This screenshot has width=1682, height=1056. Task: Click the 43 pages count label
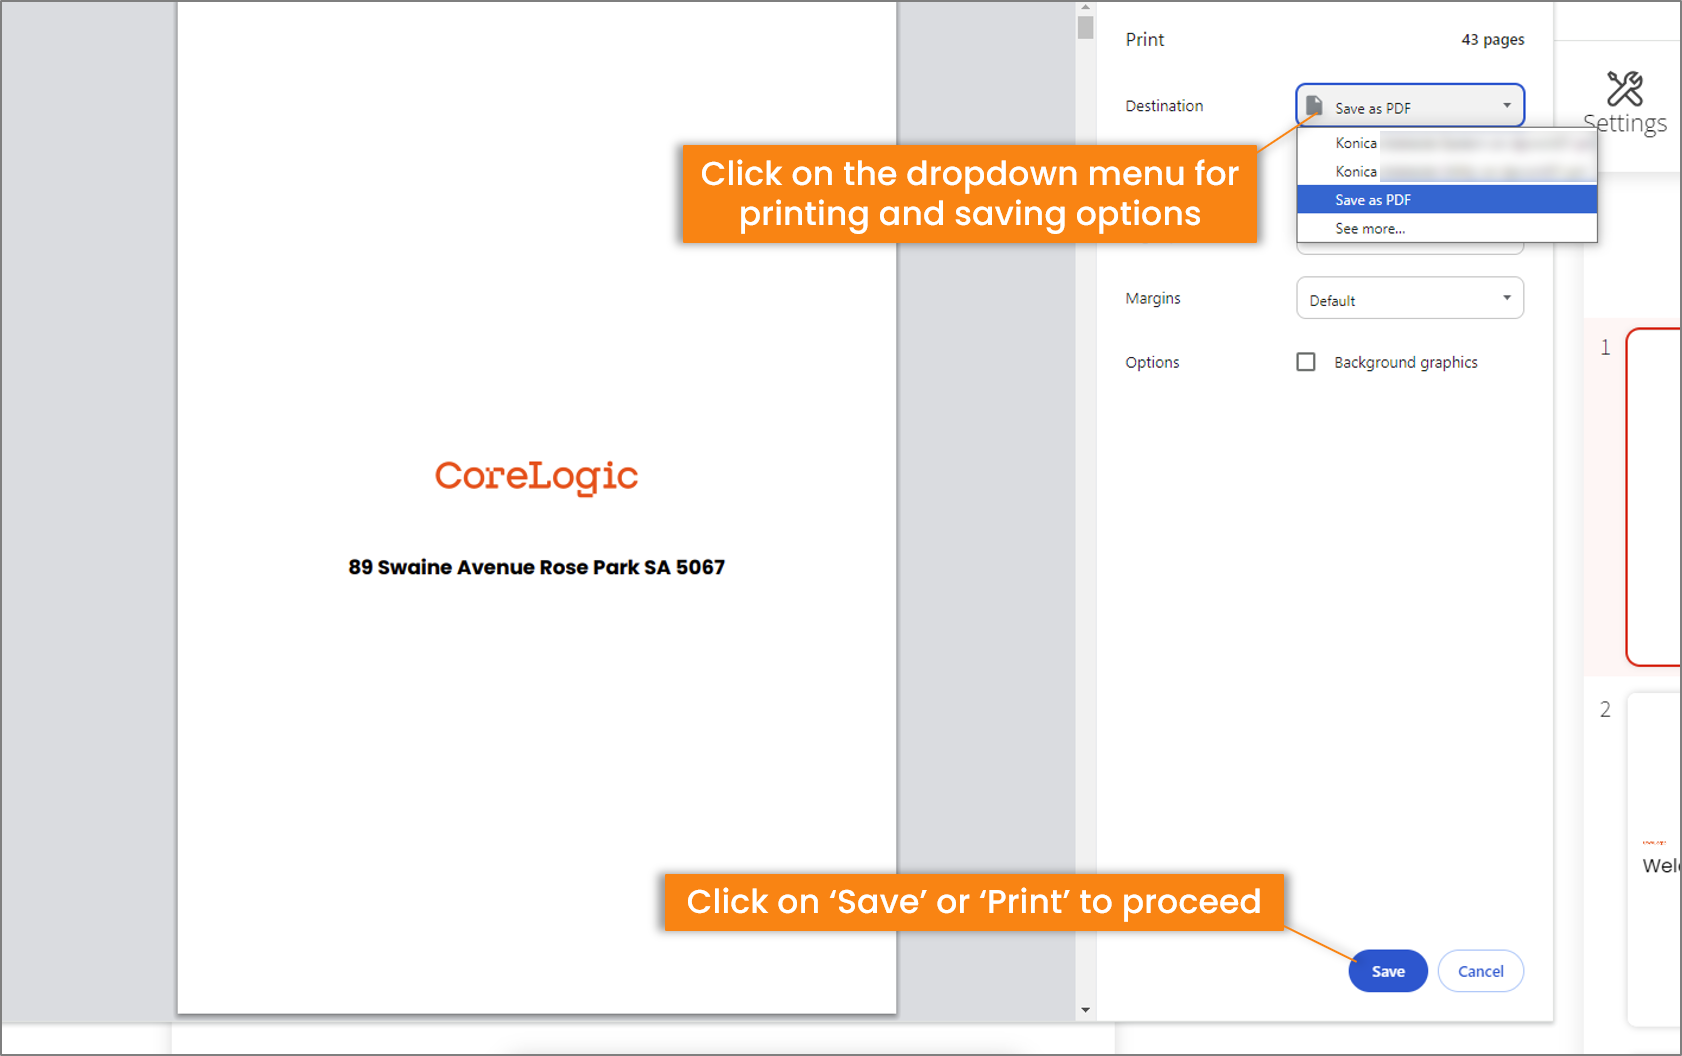pyautogui.click(x=1493, y=40)
